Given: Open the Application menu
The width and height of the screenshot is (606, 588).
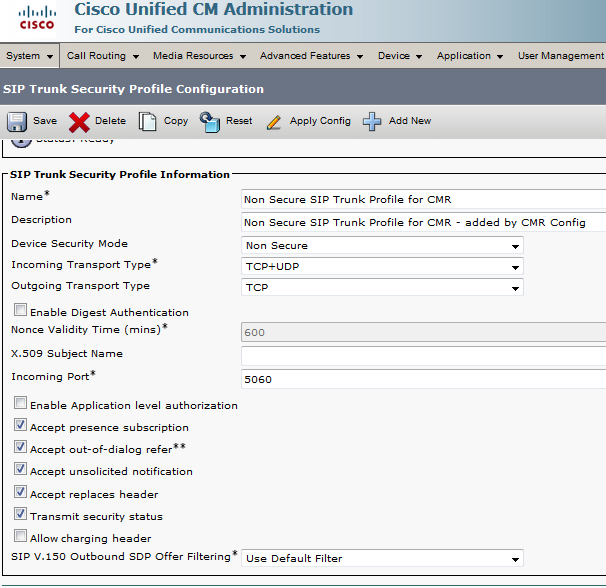Looking at the screenshot, I should click(x=470, y=56).
